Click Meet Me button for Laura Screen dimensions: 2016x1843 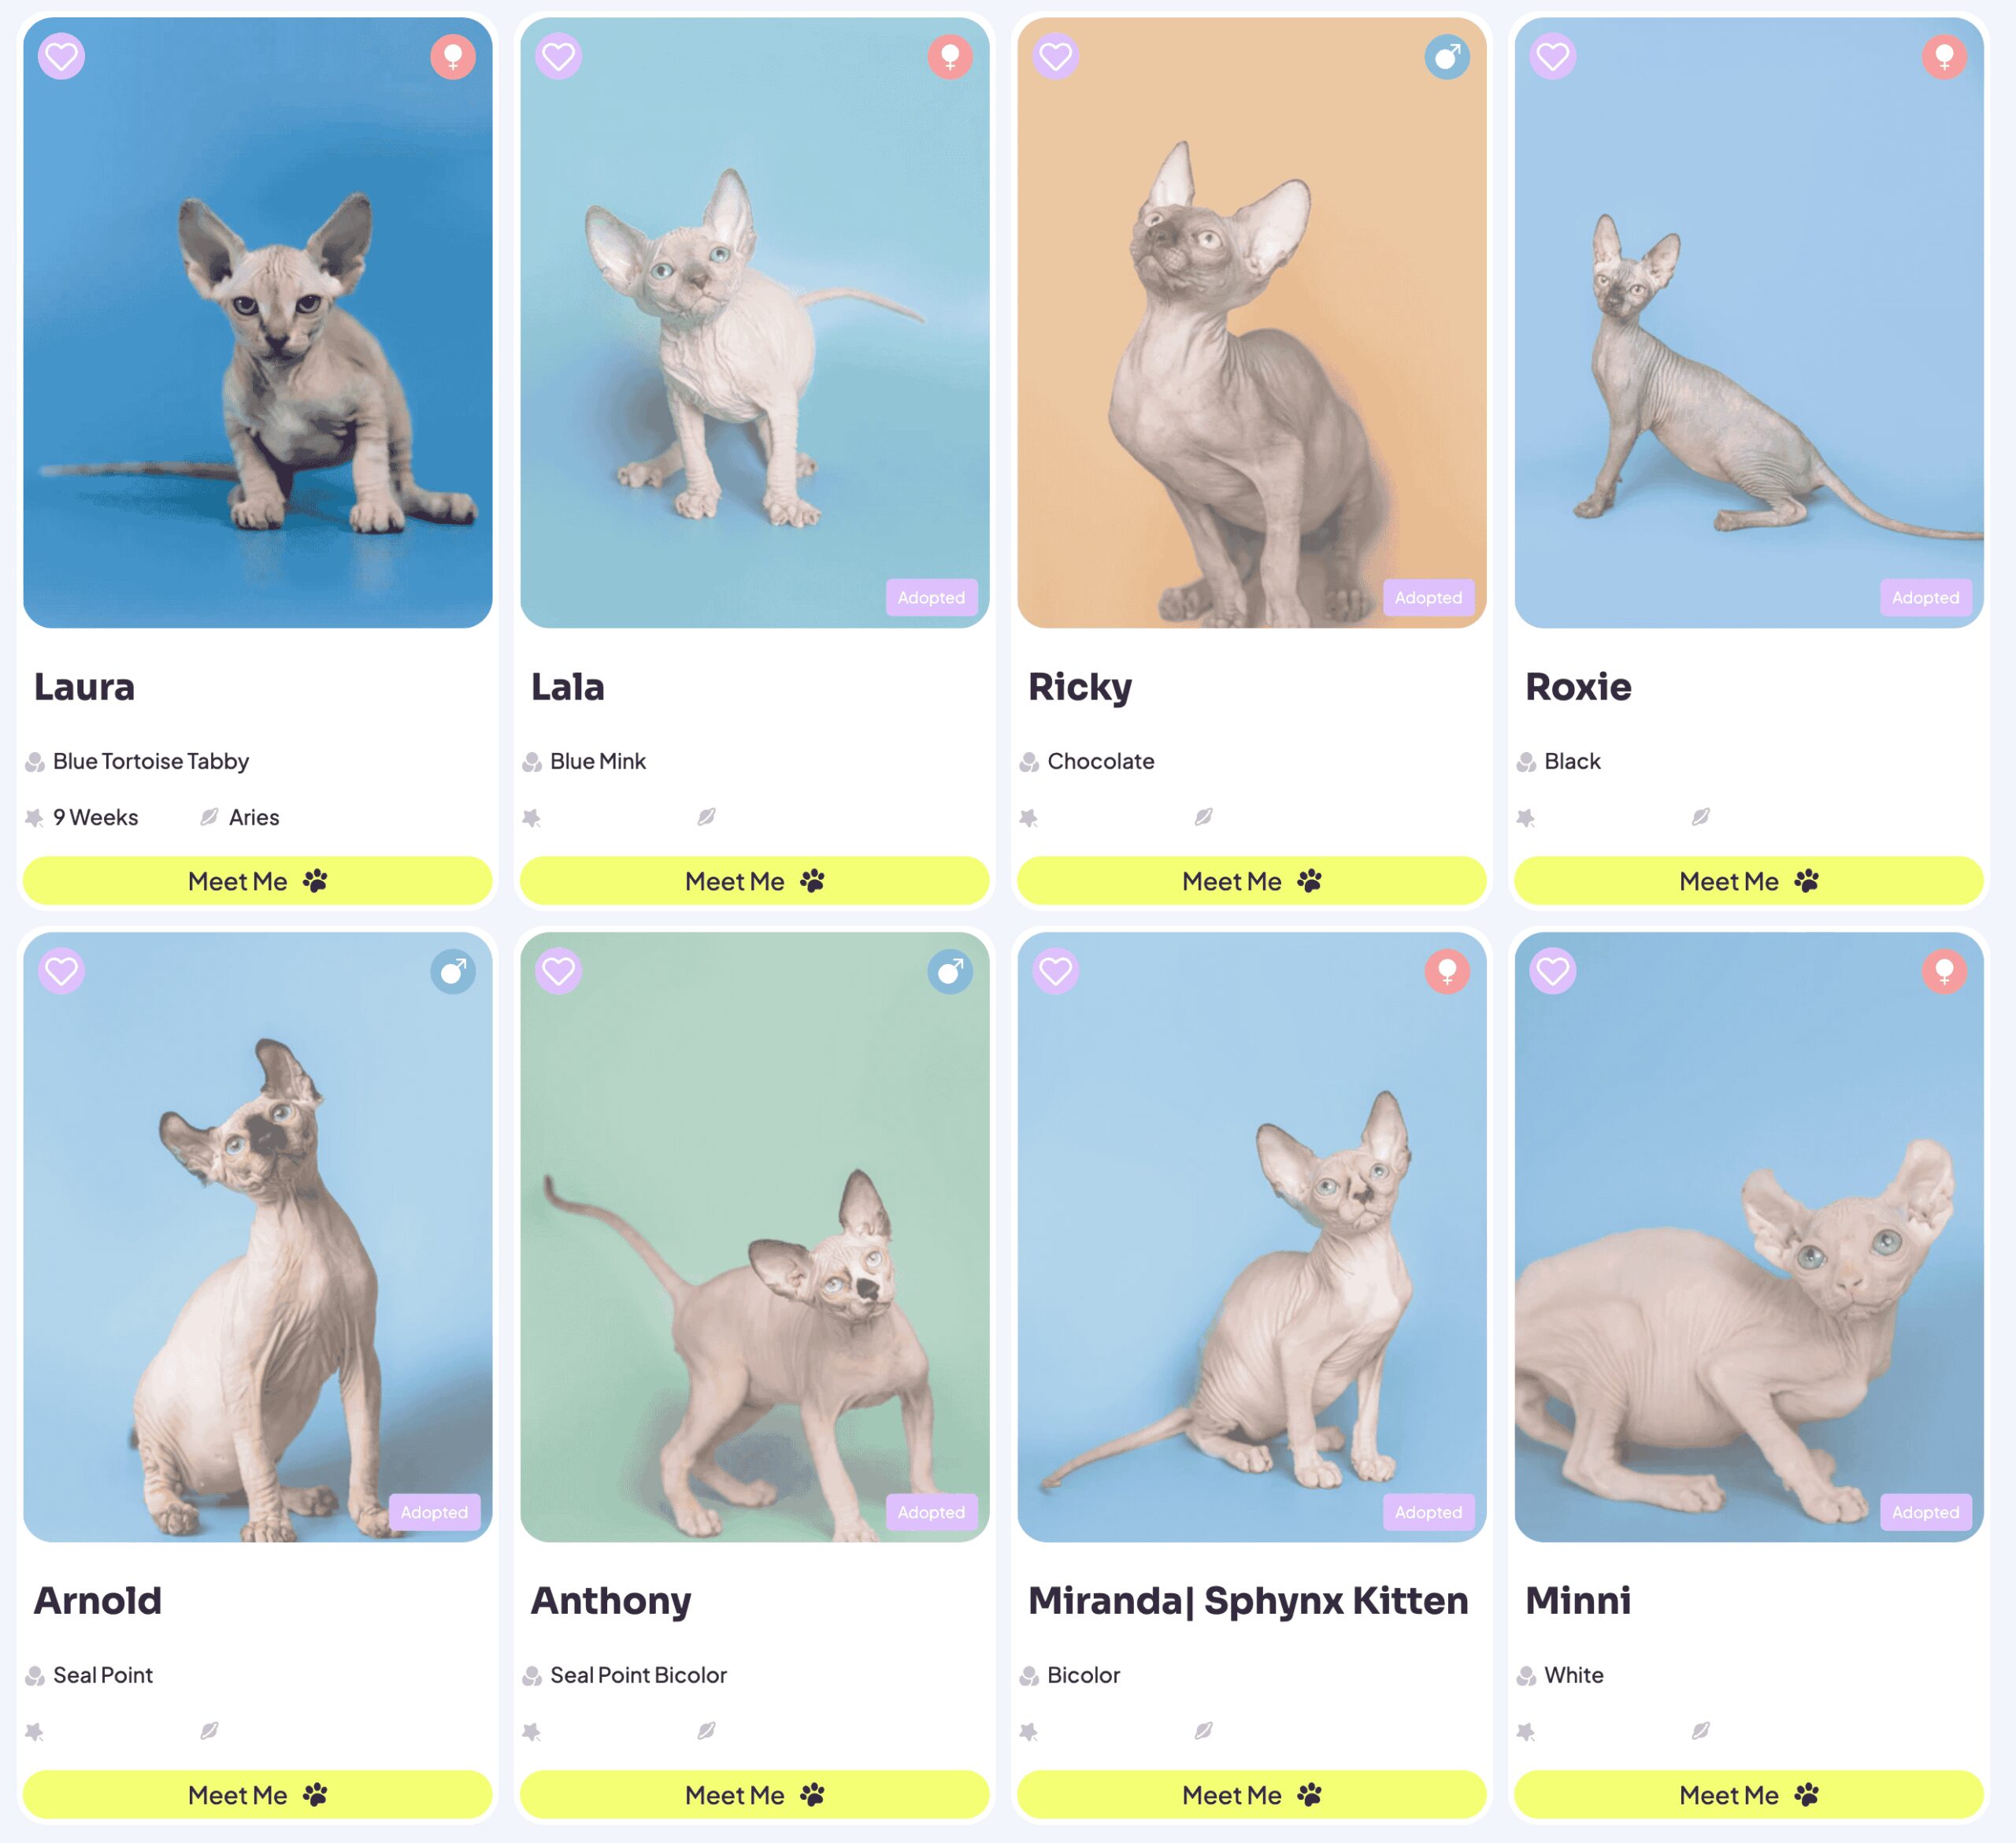point(257,881)
